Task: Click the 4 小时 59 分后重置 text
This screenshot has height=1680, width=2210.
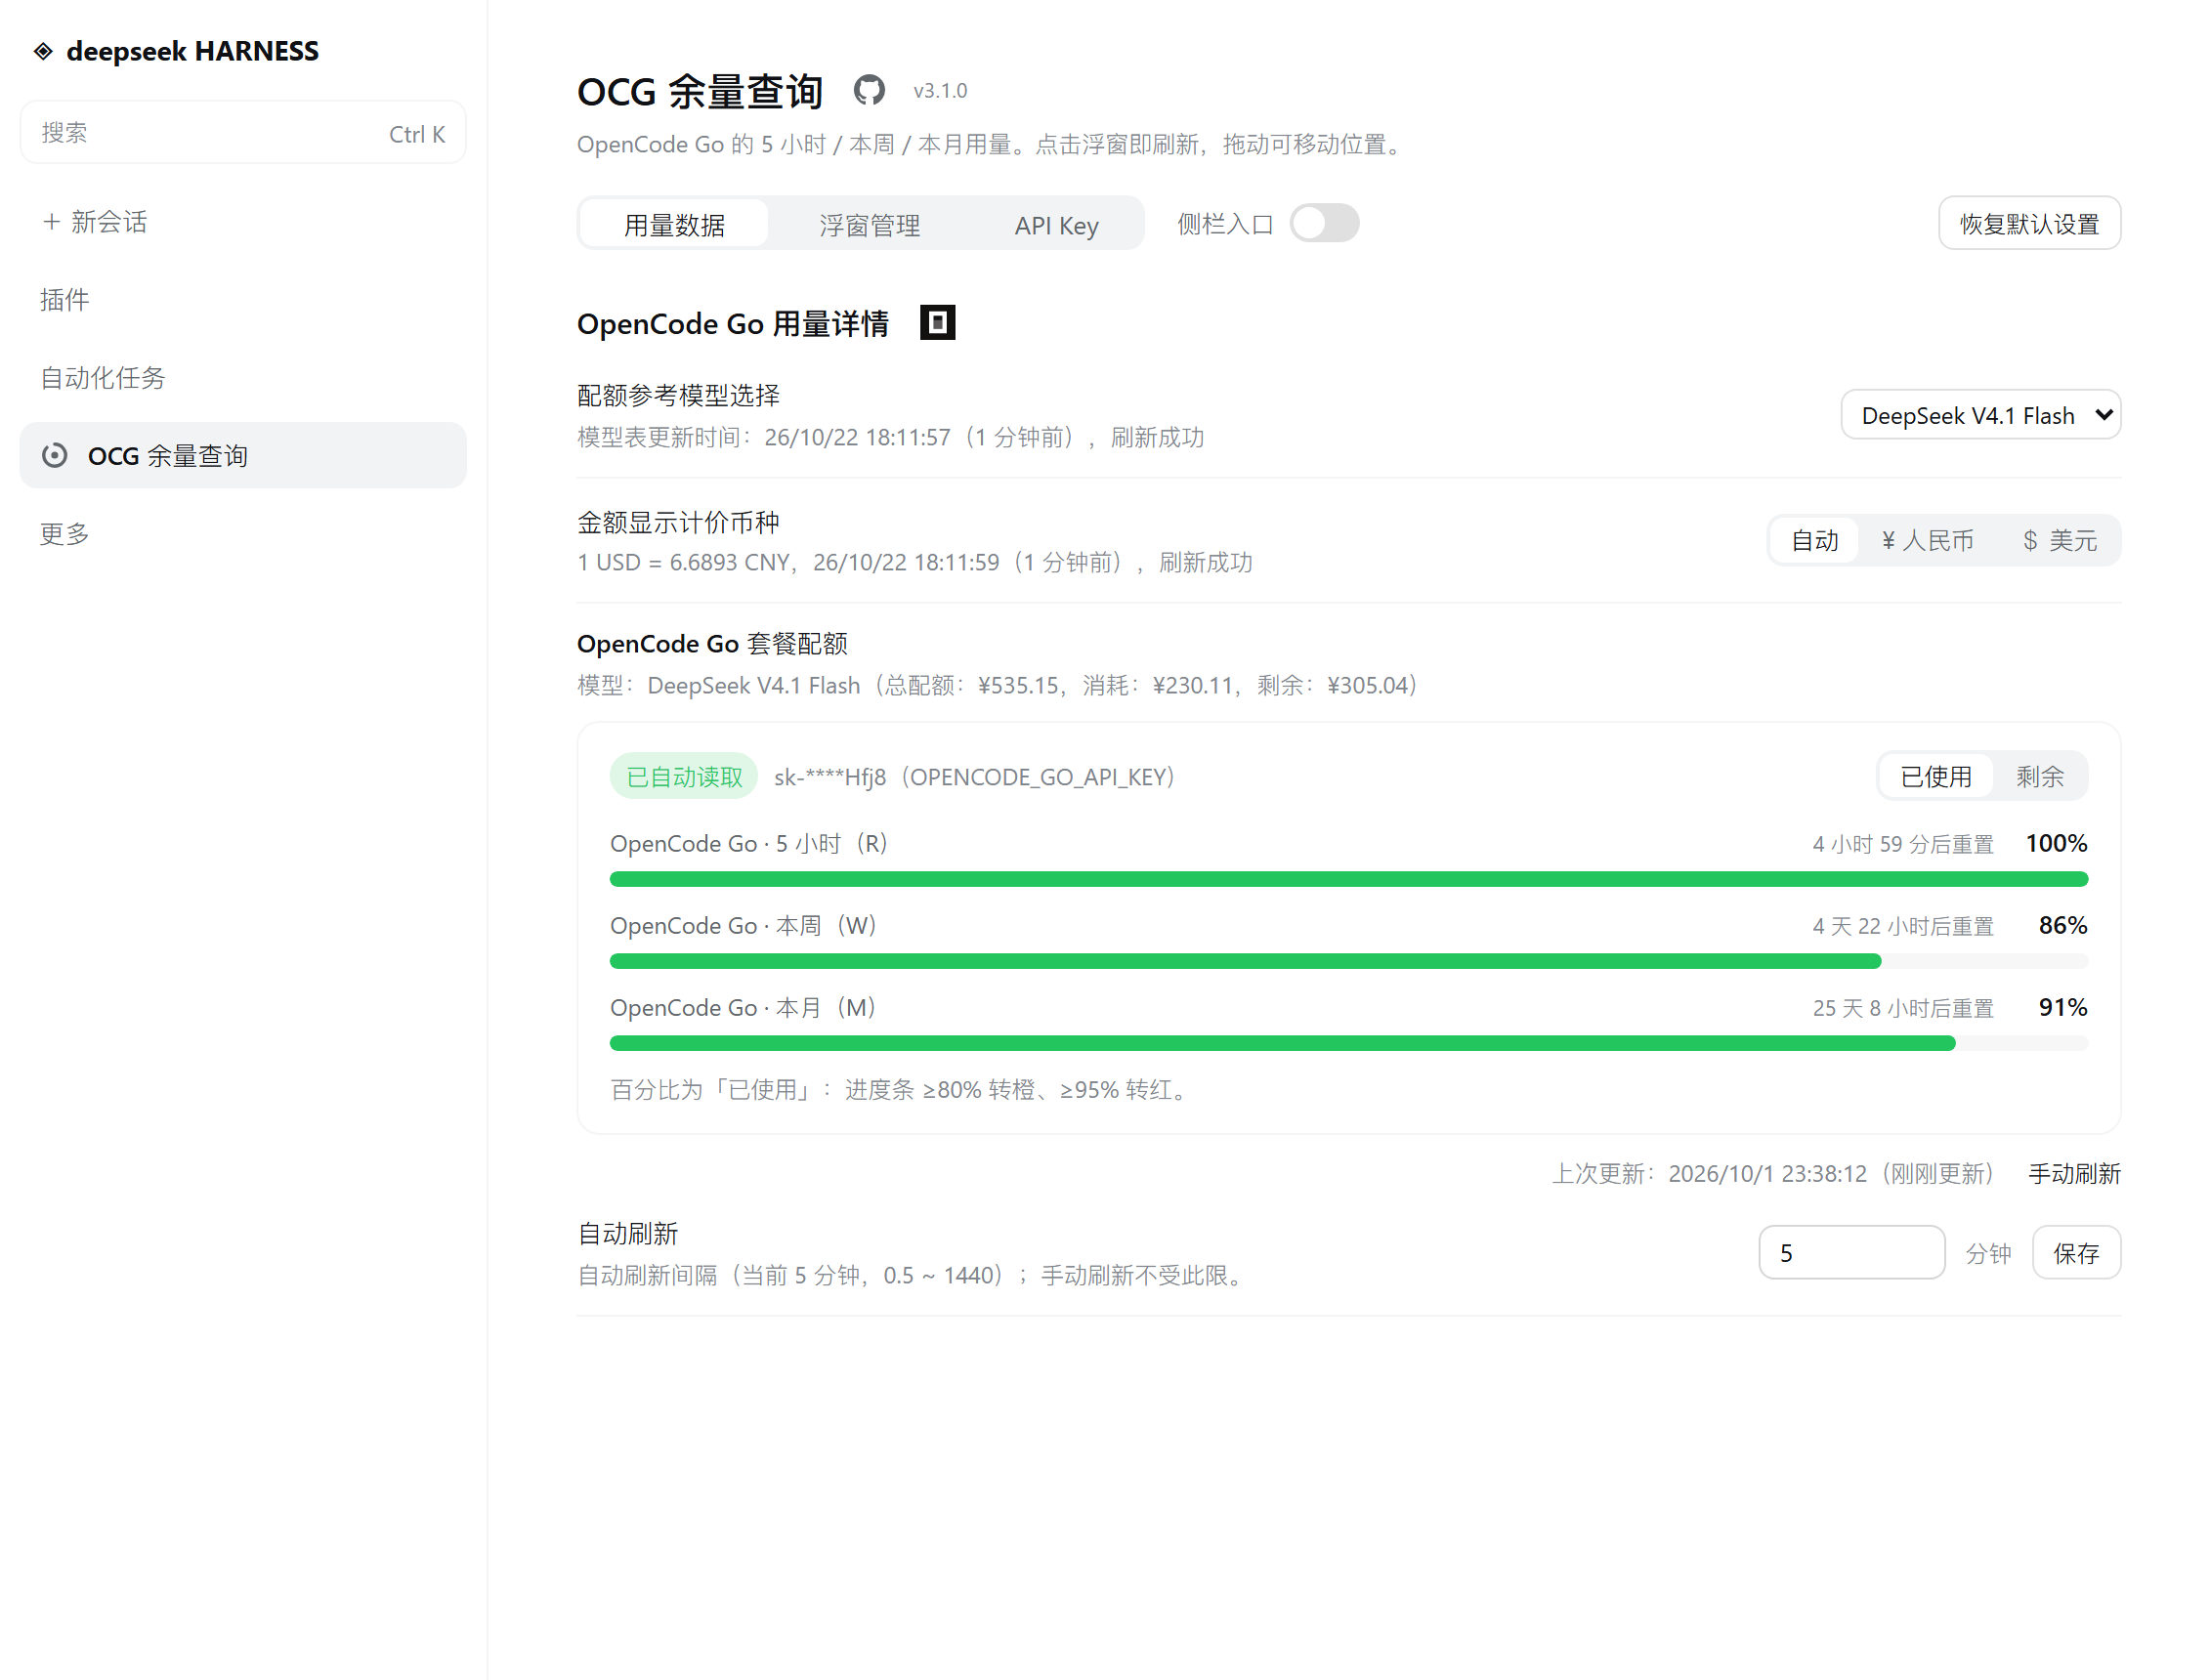Action: [1903, 845]
